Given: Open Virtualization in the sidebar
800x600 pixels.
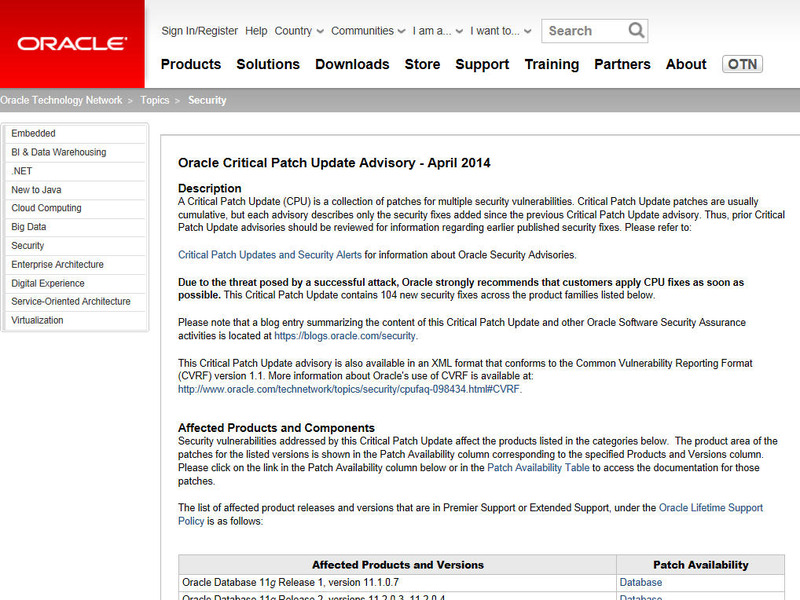Looking at the screenshot, I should pyautogui.click(x=37, y=320).
